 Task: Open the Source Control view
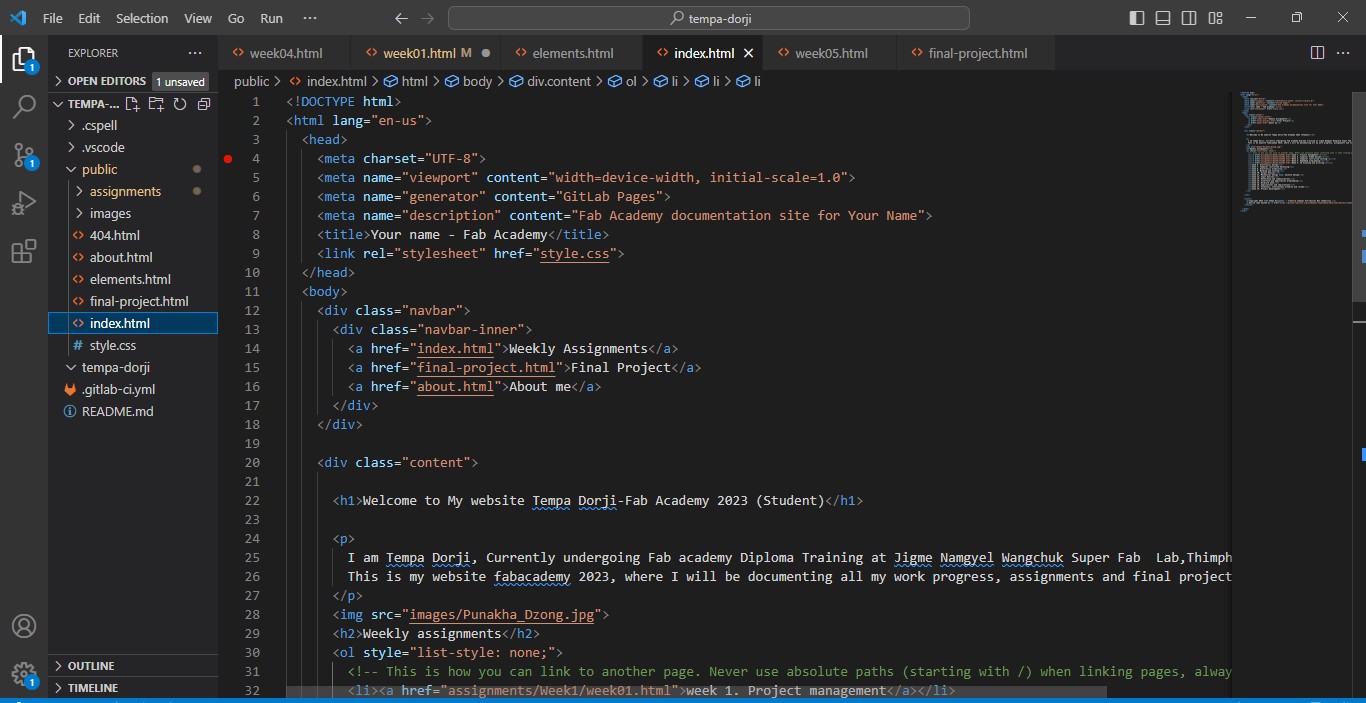pos(24,155)
